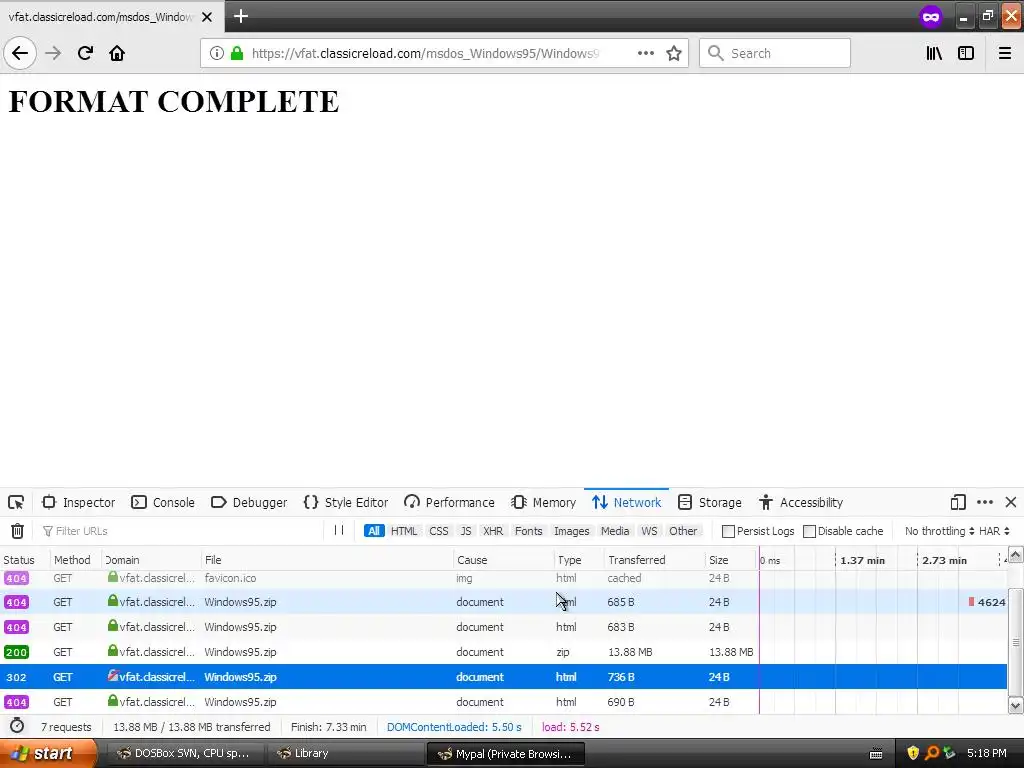Click the performance analysis stopwatch icon
The image size is (1024, 768).
tap(17, 726)
